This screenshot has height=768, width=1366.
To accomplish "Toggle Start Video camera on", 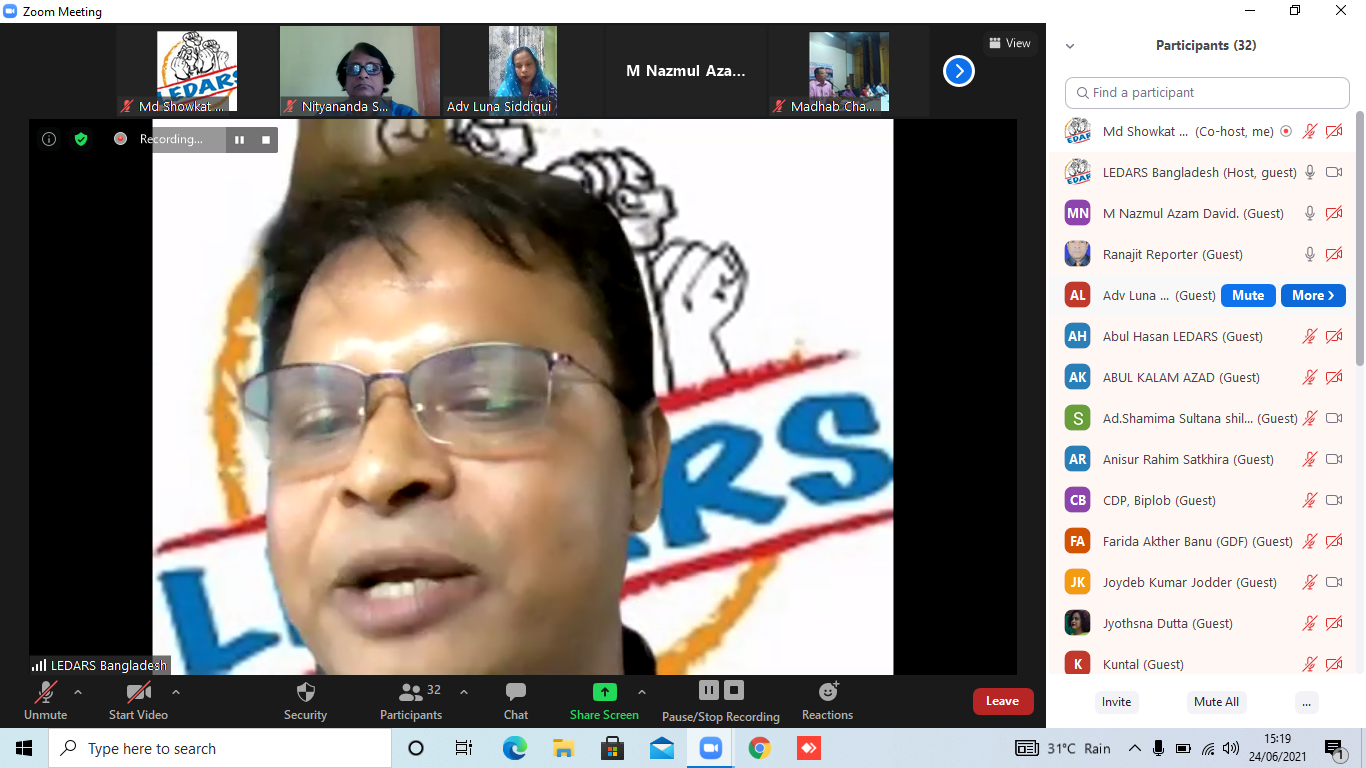I will pyautogui.click(x=138, y=700).
